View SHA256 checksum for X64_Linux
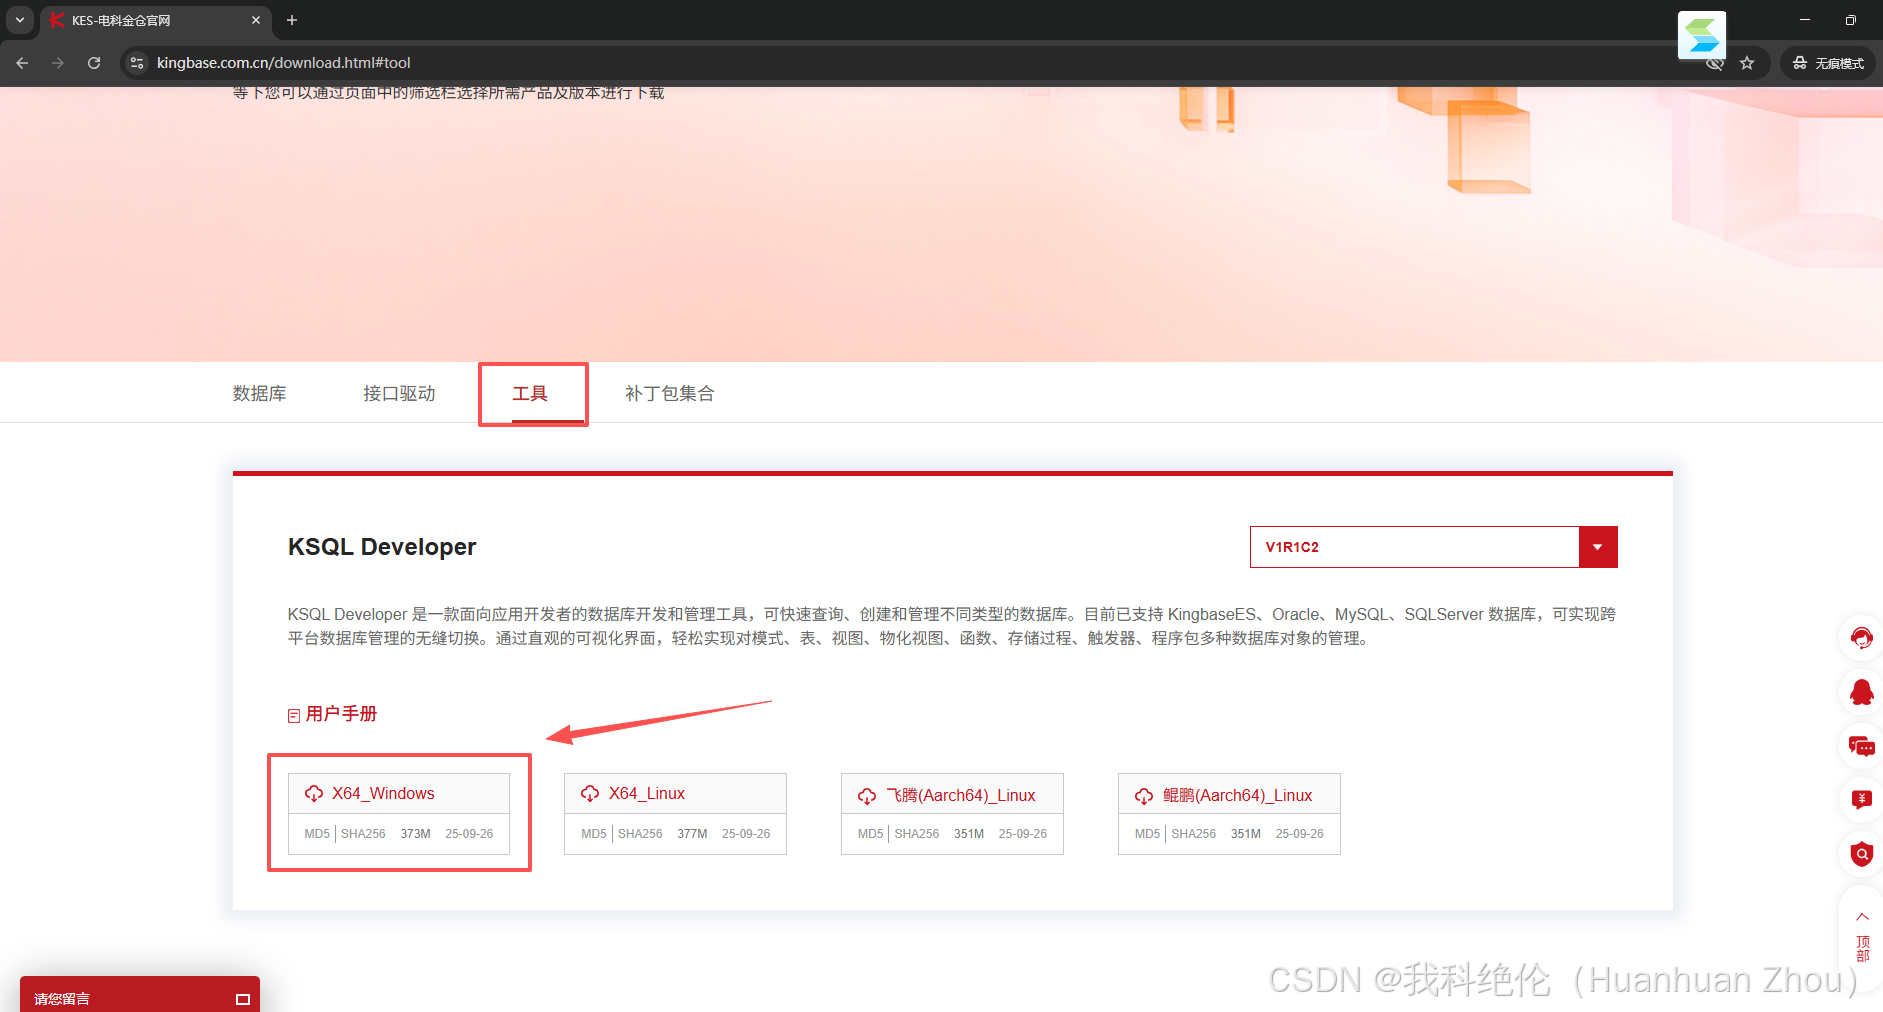 coord(640,834)
